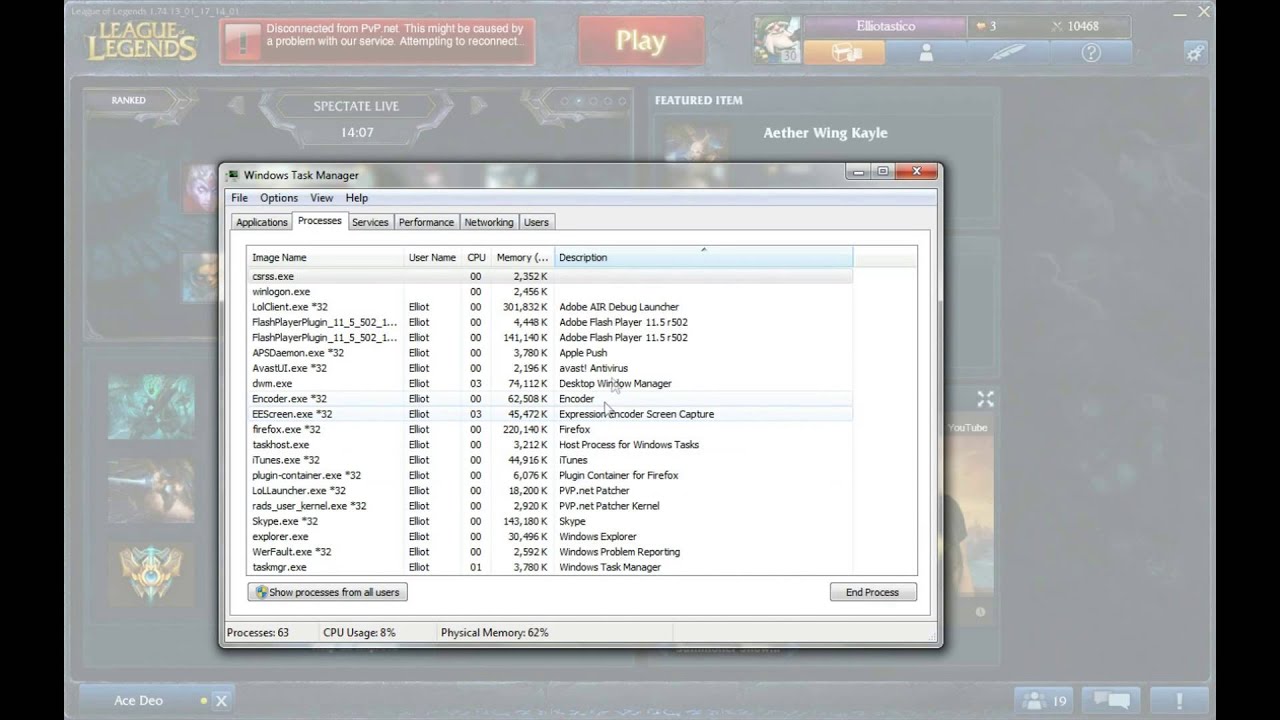This screenshot has height=720, width=1280.
Task: Select Skype.exe *32 process
Action: point(550,521)
